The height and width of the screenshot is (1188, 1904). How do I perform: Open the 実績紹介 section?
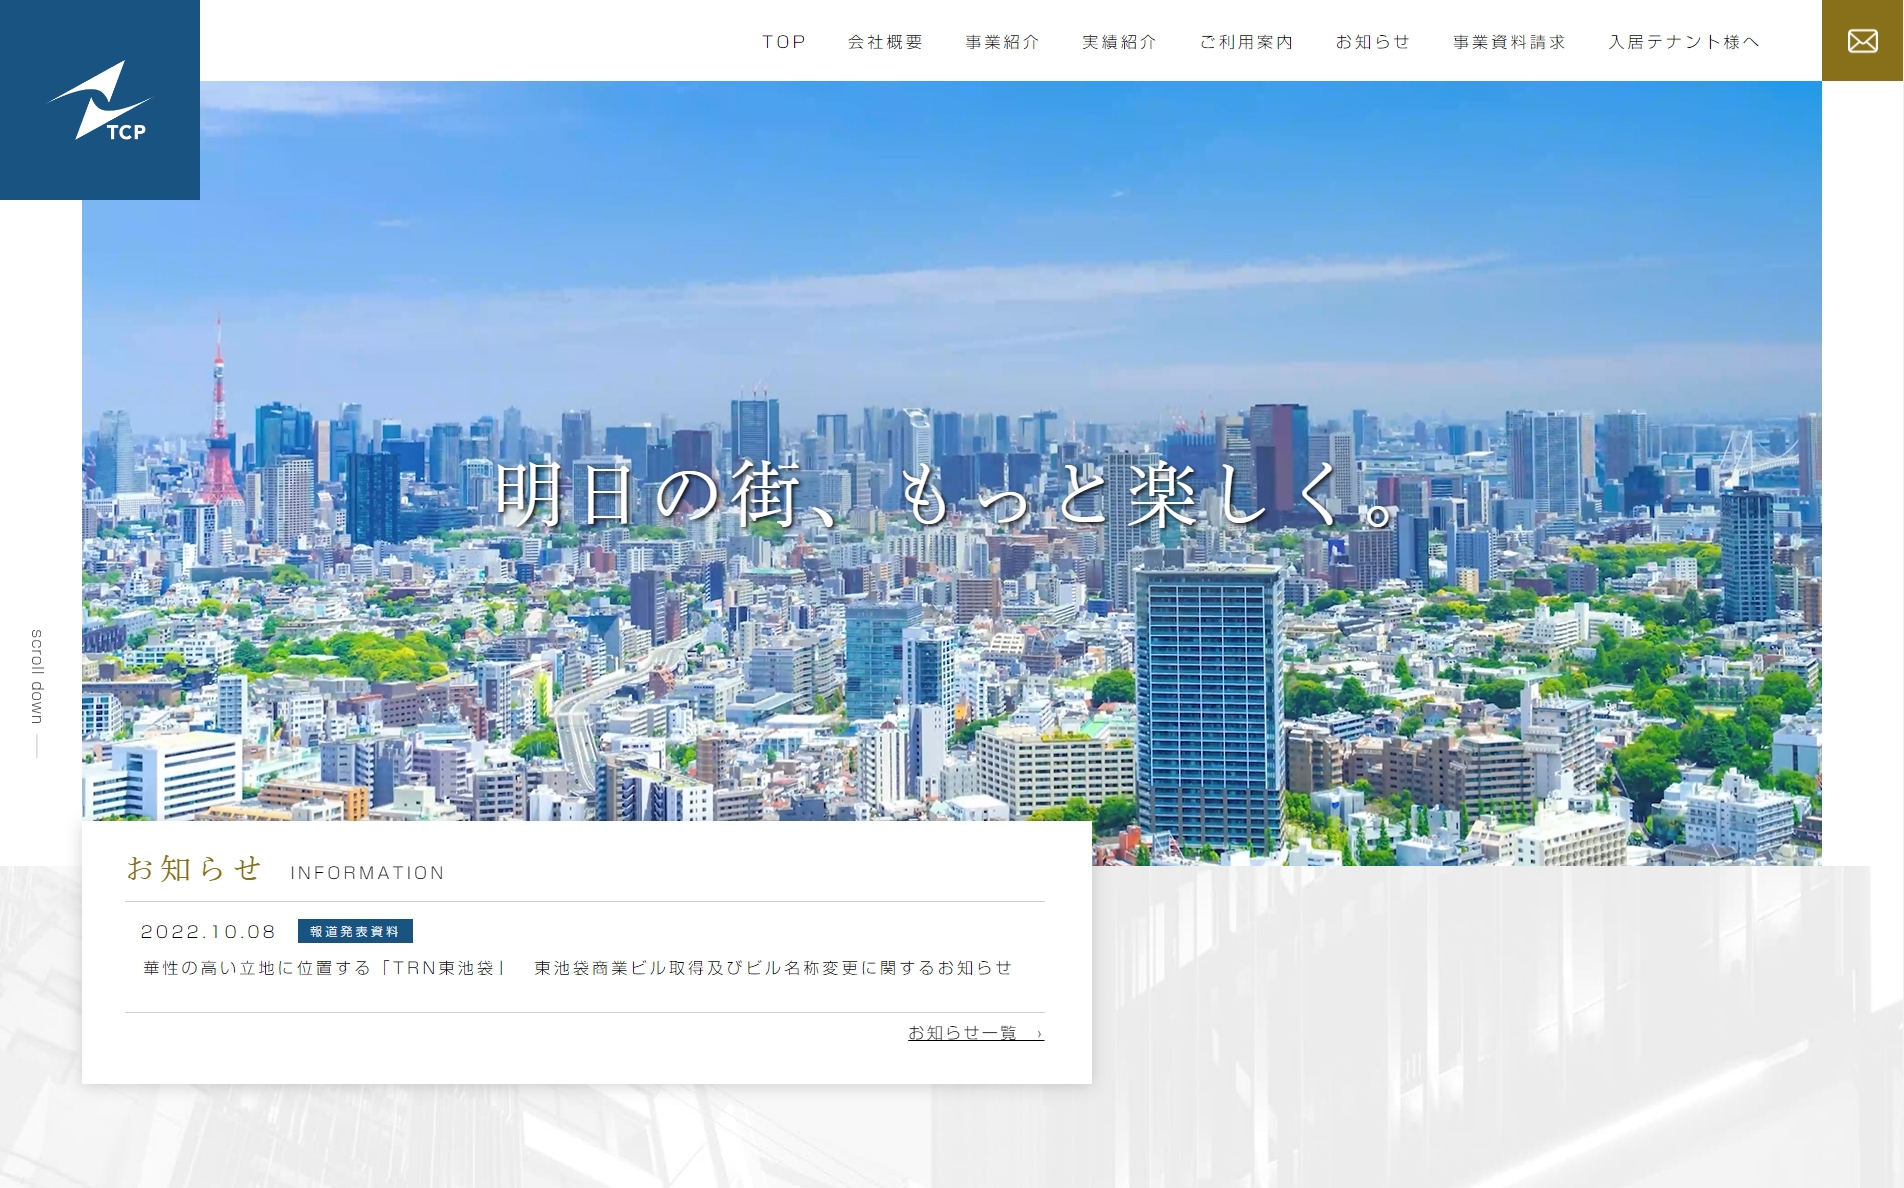coord(1118,41)
